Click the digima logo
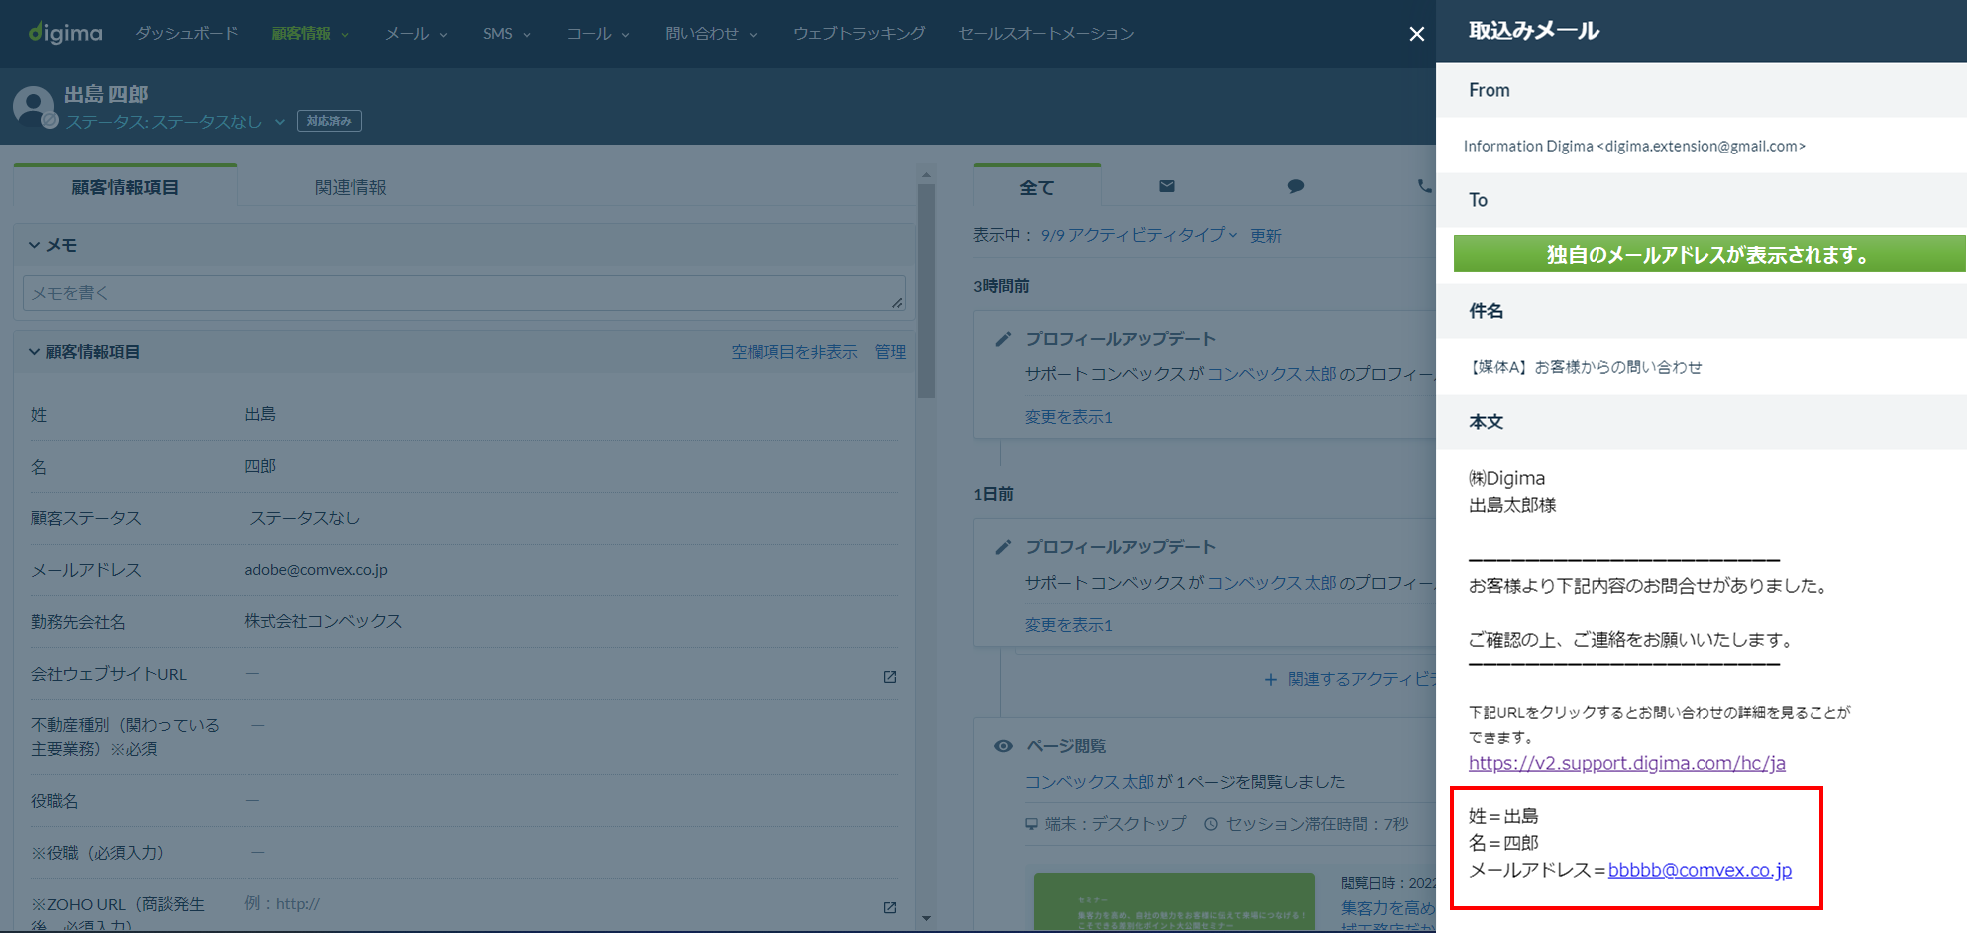Viewport: 1967px width, 933px height. (66, 33)
